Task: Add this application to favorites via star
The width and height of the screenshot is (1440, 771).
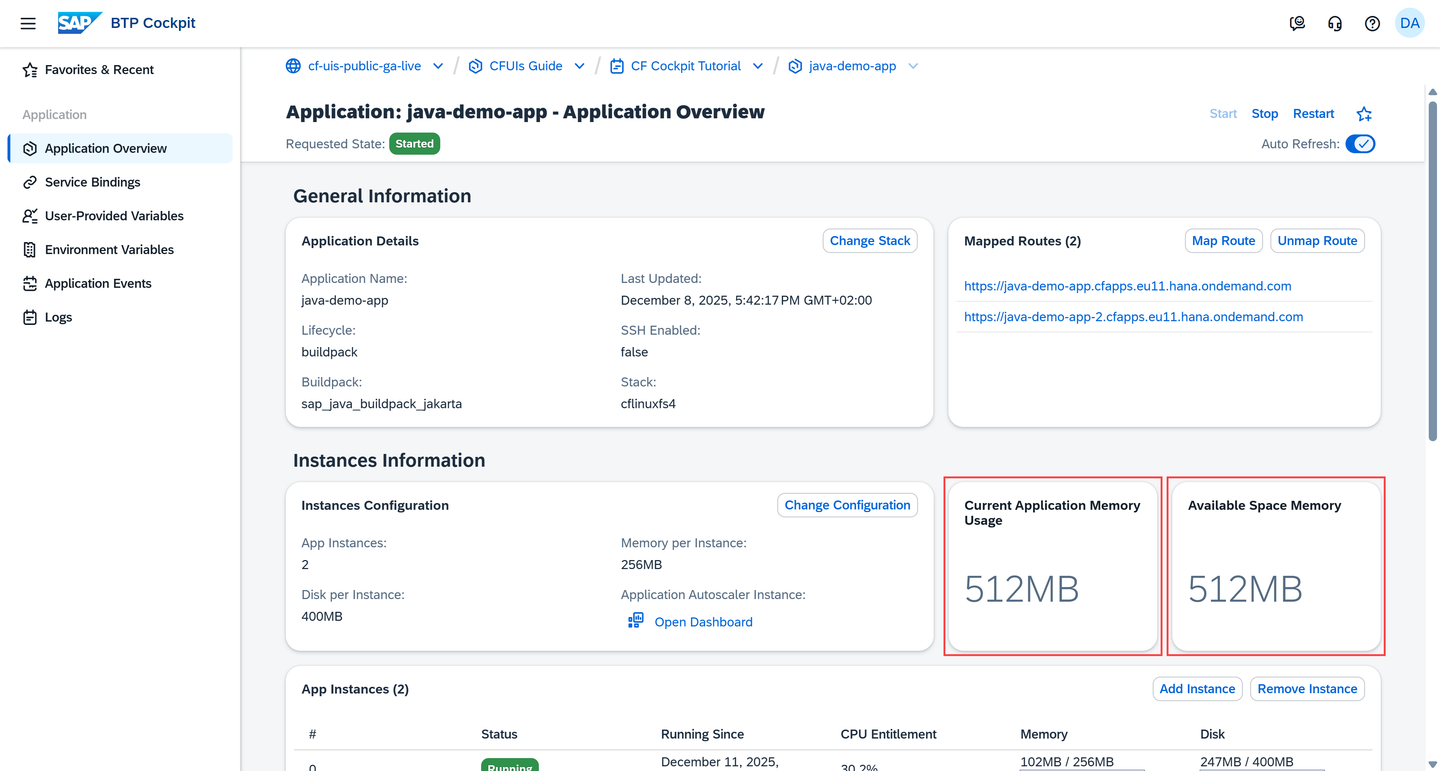Action: coord(1364,114)
